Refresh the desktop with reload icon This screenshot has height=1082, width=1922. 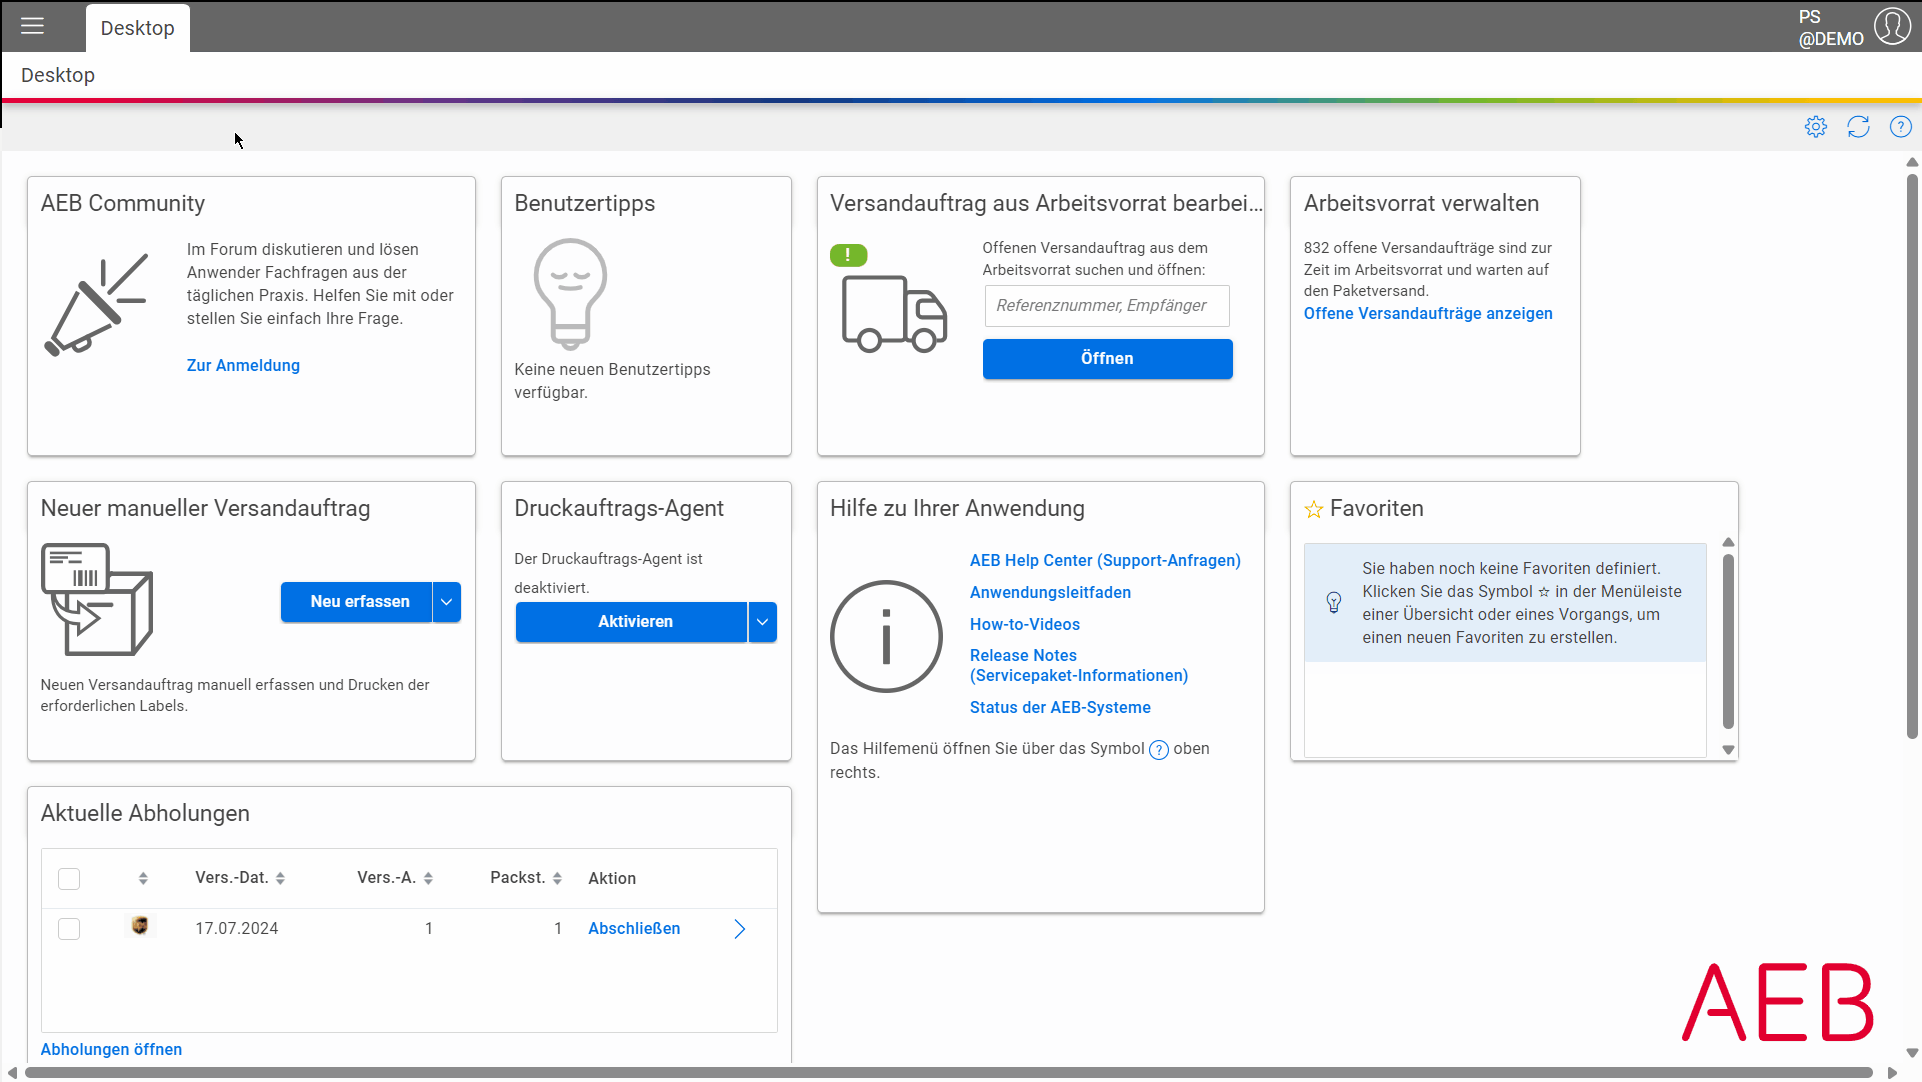pyautogui.click(x=1858, y=127)
